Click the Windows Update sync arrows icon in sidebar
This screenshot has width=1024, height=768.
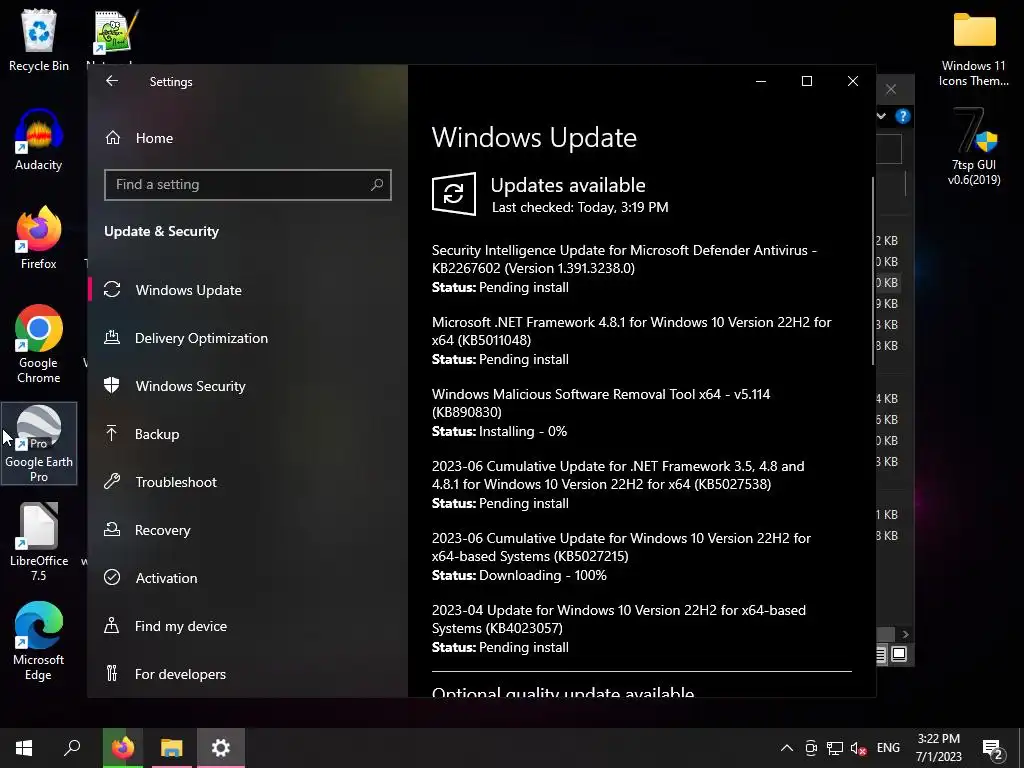[x=112, y=289]
